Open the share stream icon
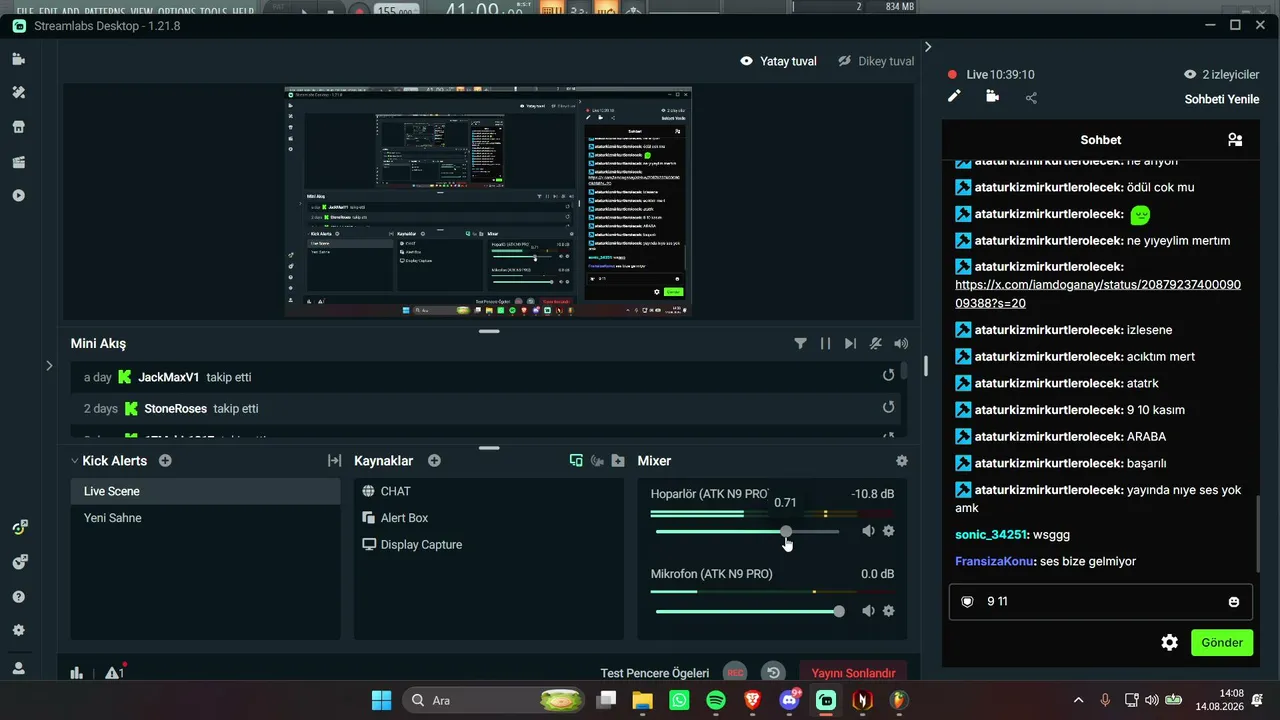 click(x=1031, y=97)
